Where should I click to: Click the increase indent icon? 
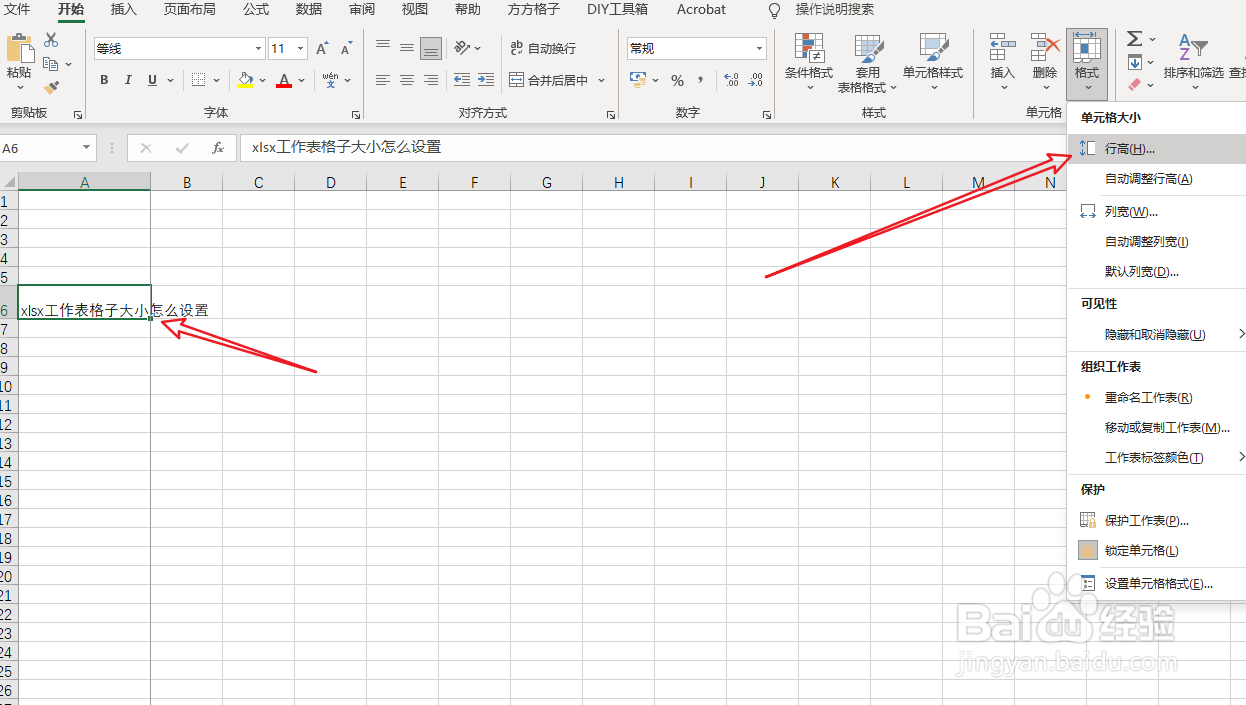point(485,80)
